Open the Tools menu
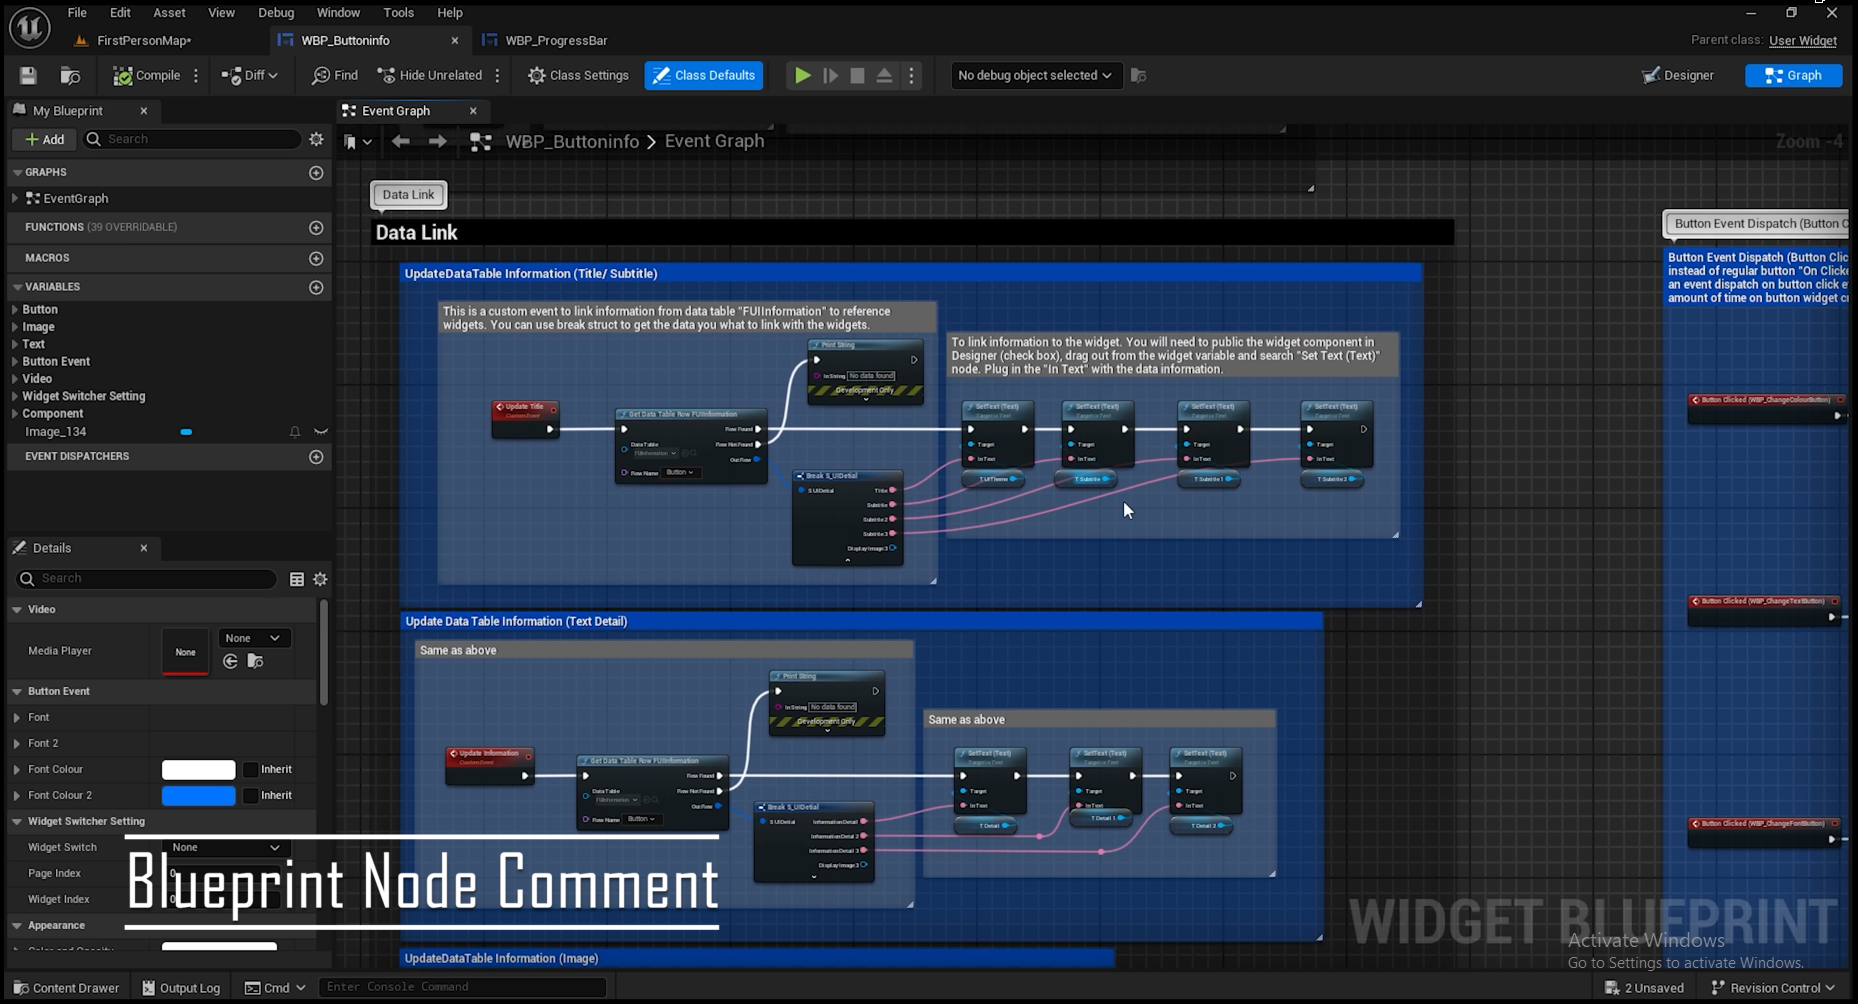 pos(398,13)
